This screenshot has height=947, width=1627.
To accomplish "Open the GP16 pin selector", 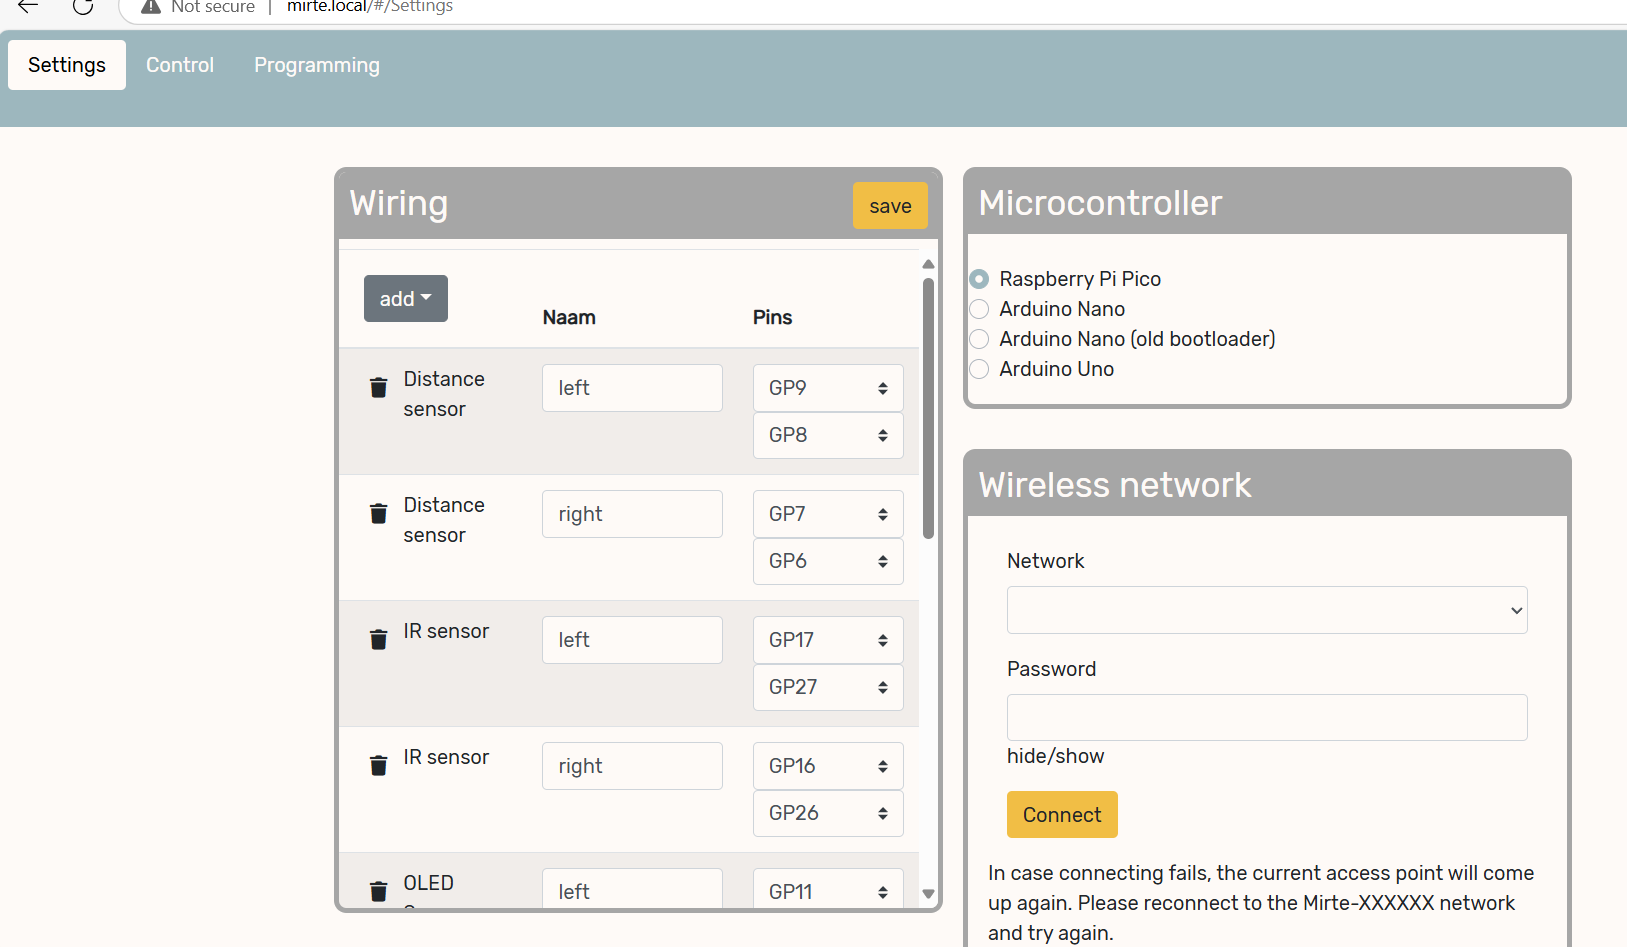I will point(828,766).
